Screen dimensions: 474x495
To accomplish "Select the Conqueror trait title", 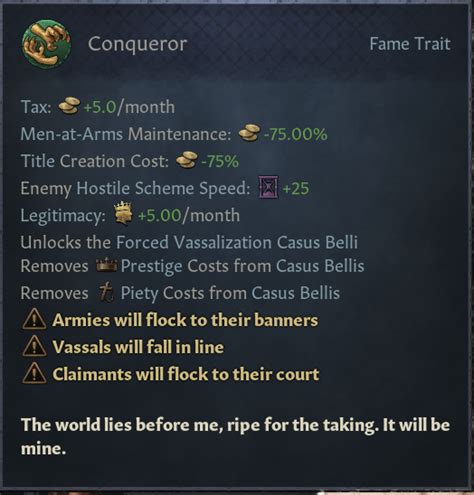I will tap(137, 44).
